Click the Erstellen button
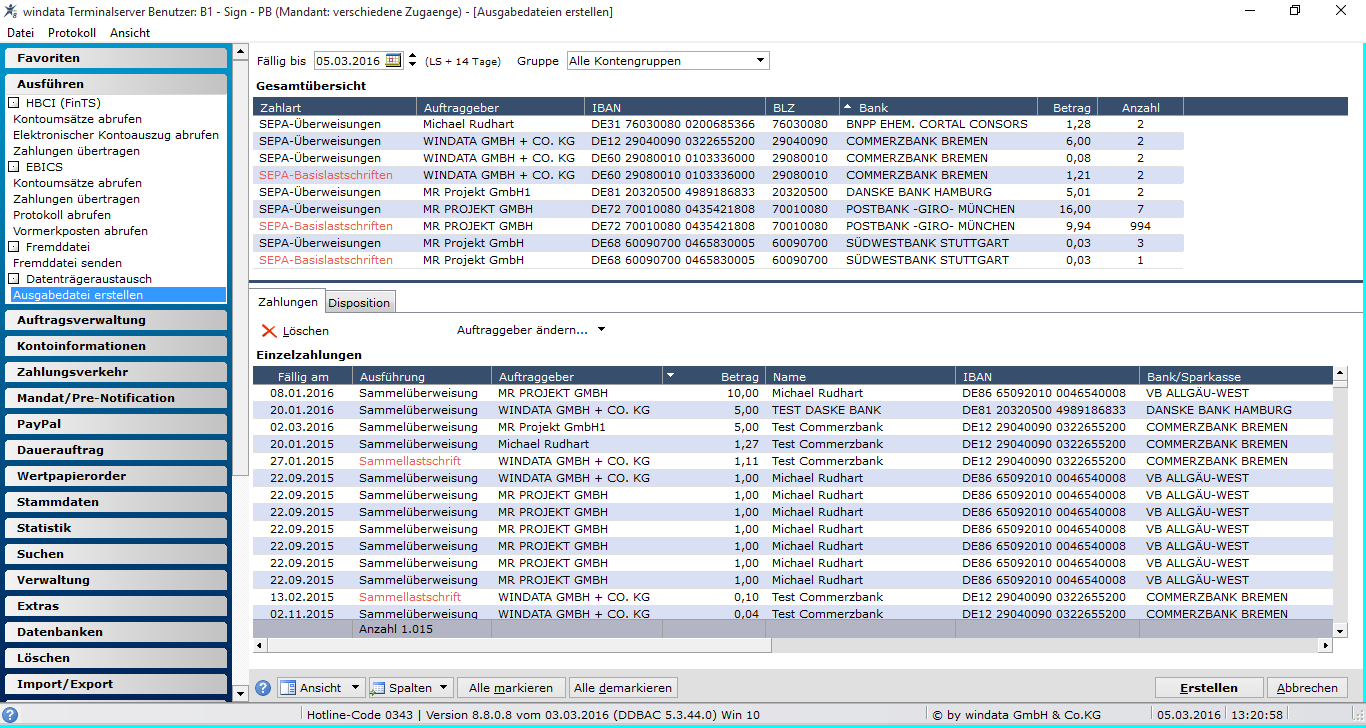 (x=1209, y=688)
